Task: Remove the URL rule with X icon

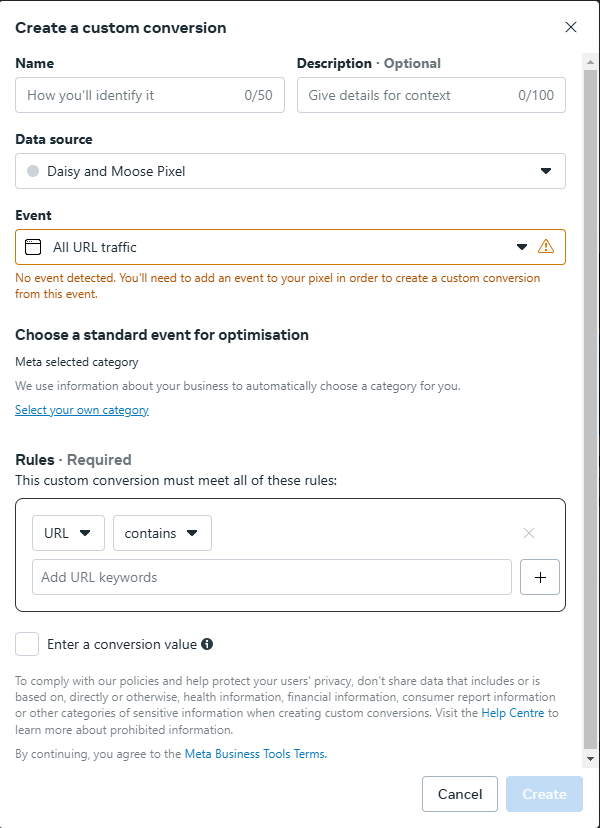Action: pos(529,533)
